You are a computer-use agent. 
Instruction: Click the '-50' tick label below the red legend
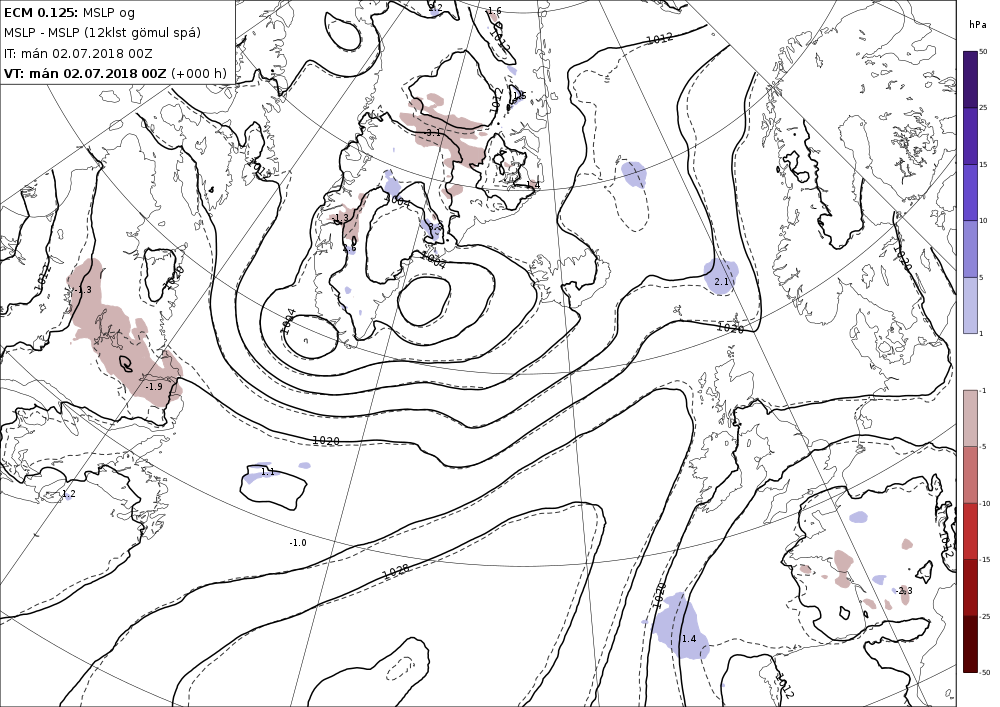(x=985, y=672)
